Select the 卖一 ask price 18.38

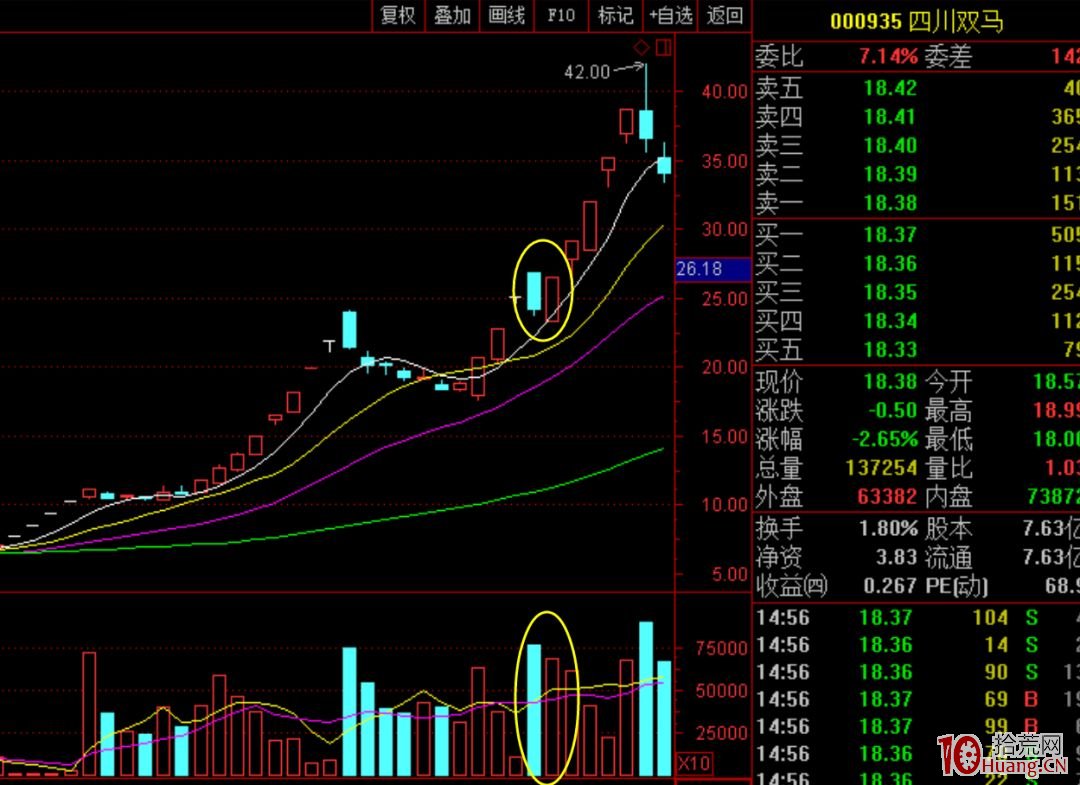click(890, 203)
